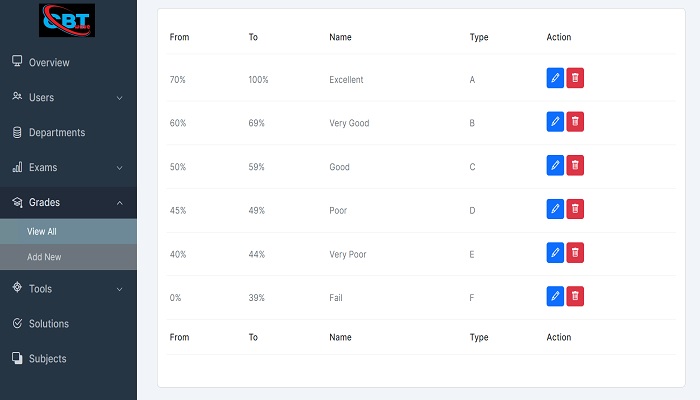Delete the Fail grade row
Screen dimensions: 700x400
(575, 296)
